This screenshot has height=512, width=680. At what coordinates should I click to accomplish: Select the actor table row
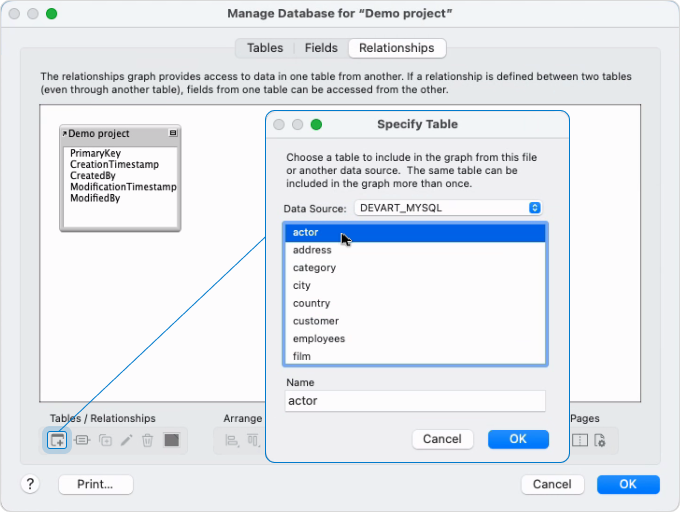click(x=415, y=232)
